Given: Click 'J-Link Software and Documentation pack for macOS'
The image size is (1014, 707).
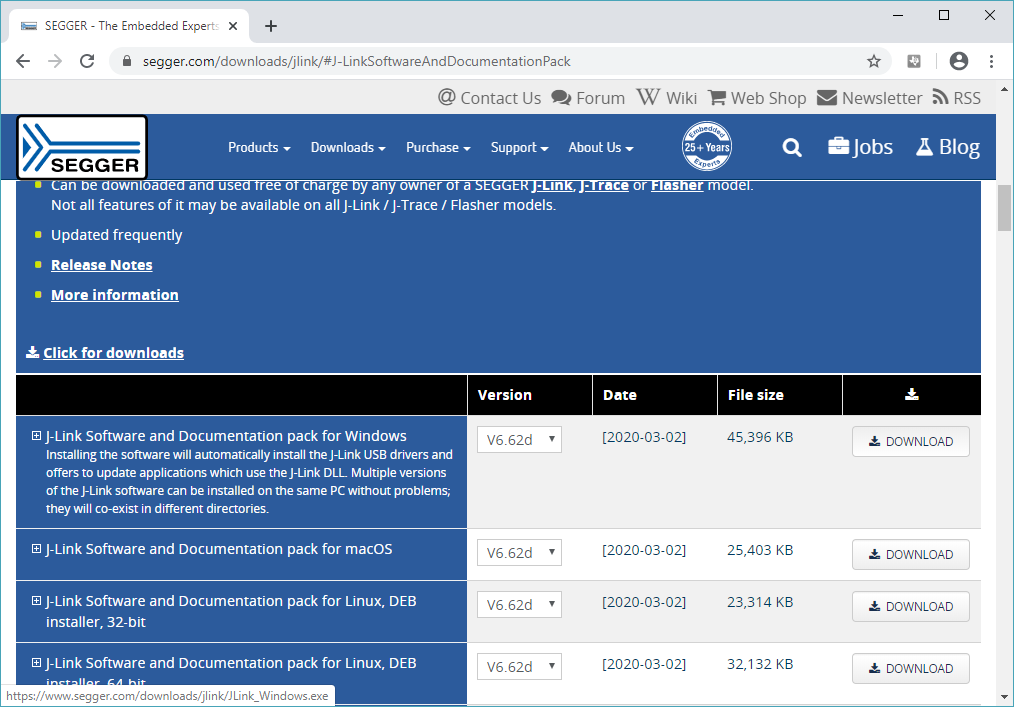Looking at the screenshot, I should pyautogui.click(x=219, y=549).
